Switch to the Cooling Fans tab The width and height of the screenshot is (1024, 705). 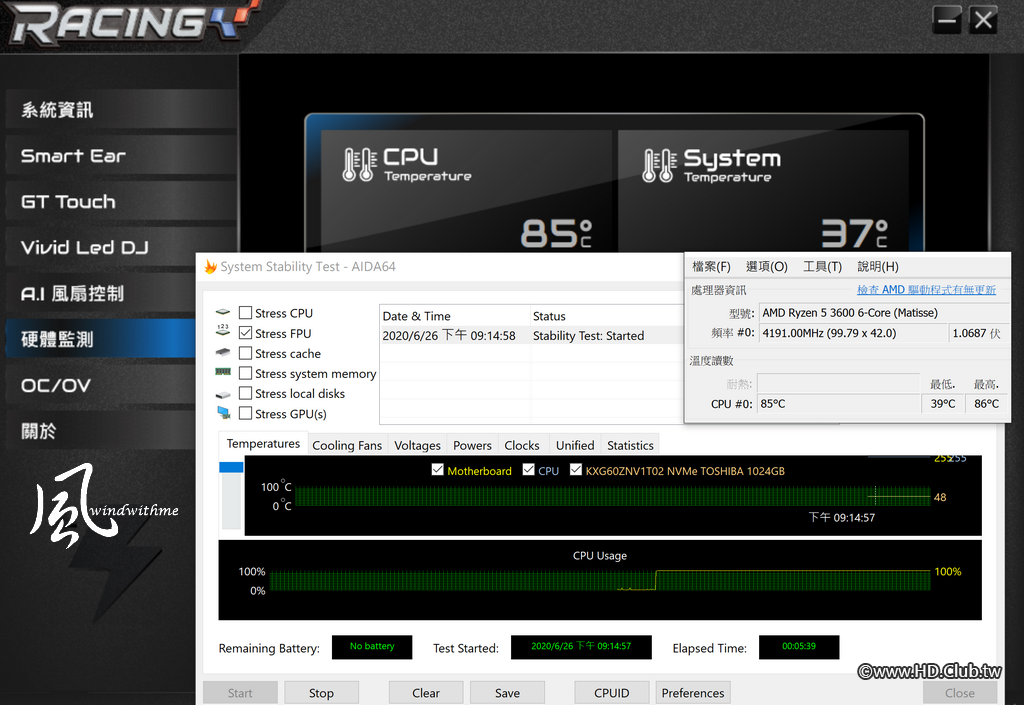(347, 445)
